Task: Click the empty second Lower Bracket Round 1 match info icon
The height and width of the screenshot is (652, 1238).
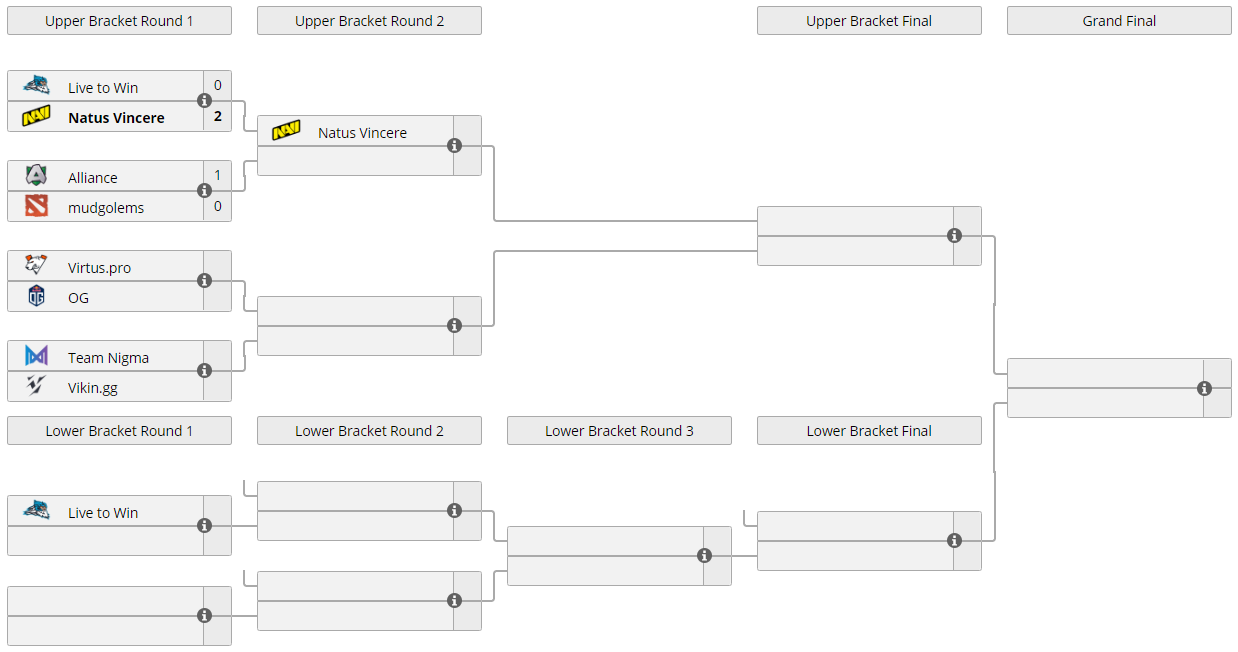Action: 205,616
